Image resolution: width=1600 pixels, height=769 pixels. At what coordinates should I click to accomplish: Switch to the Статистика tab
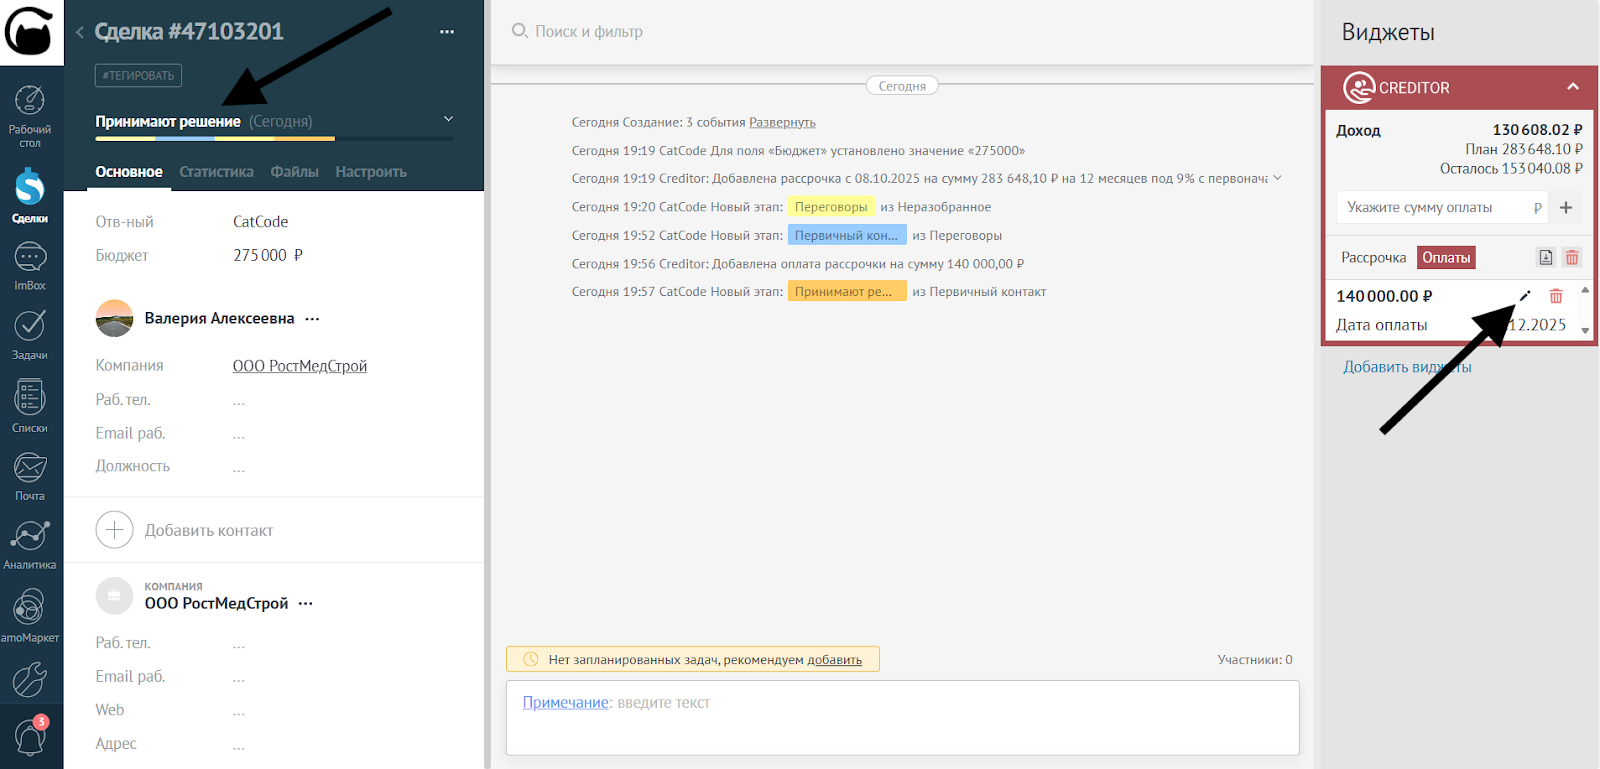[216, 172]
